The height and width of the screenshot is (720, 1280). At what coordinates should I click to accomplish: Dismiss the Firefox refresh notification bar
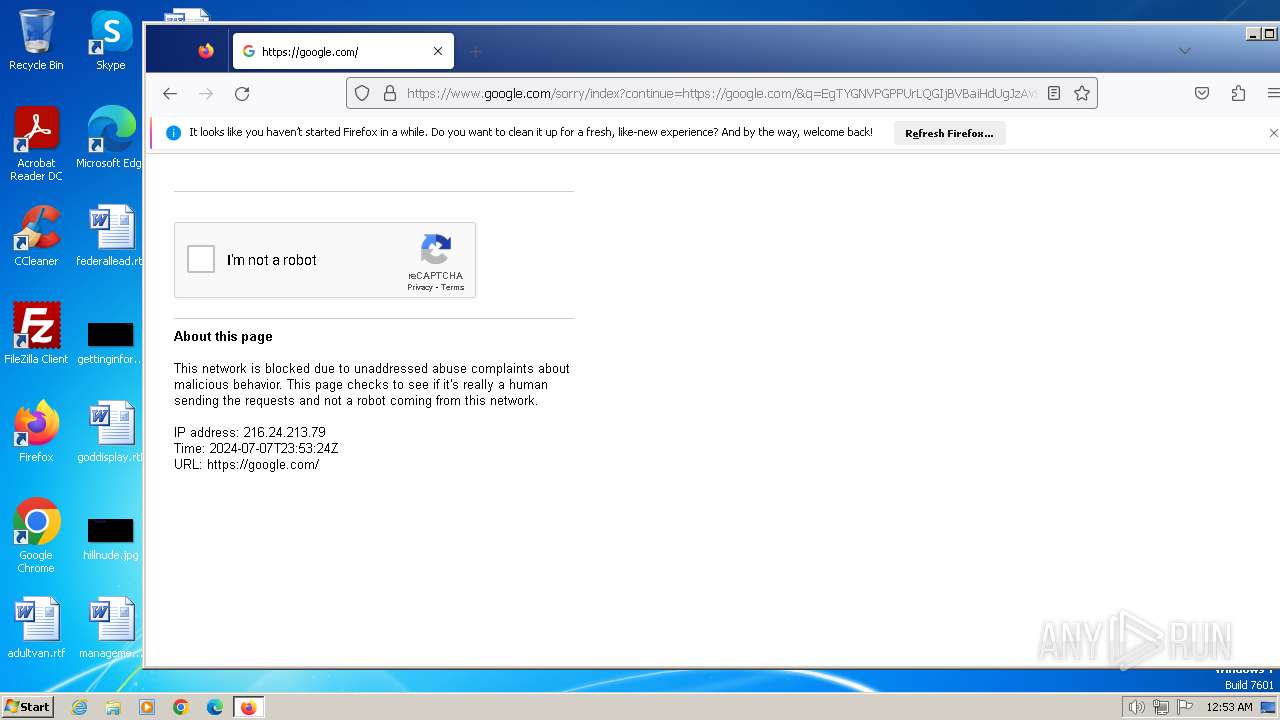coord(1273,133)
